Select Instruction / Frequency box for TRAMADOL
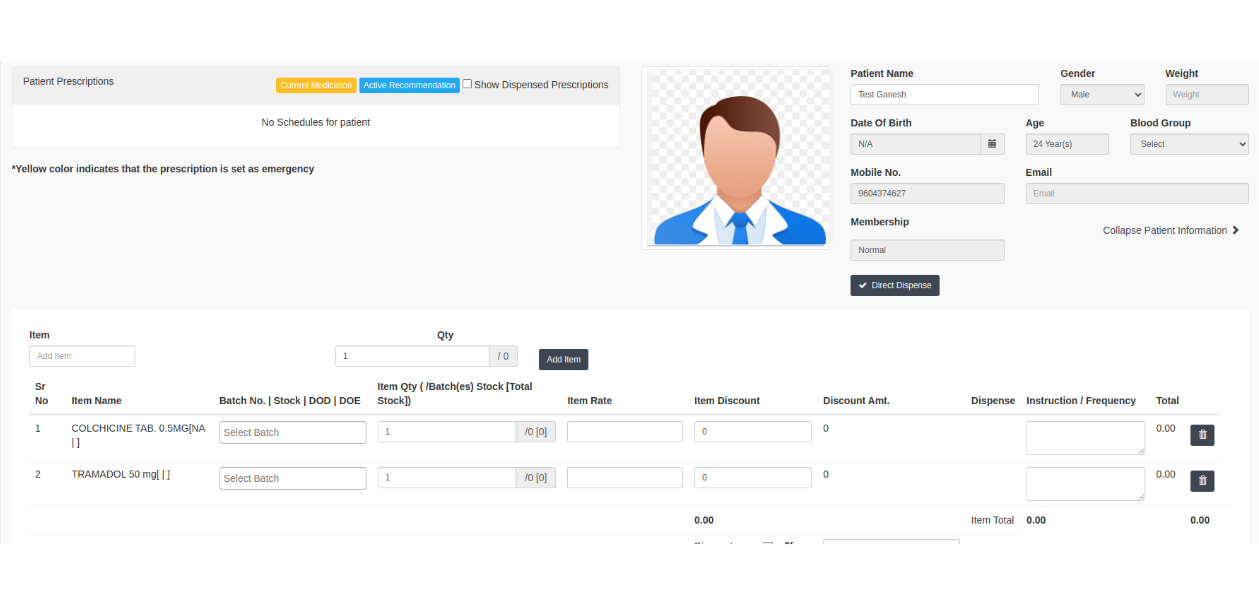Viewport: 1259px width, 610px height. (1084, 484)
